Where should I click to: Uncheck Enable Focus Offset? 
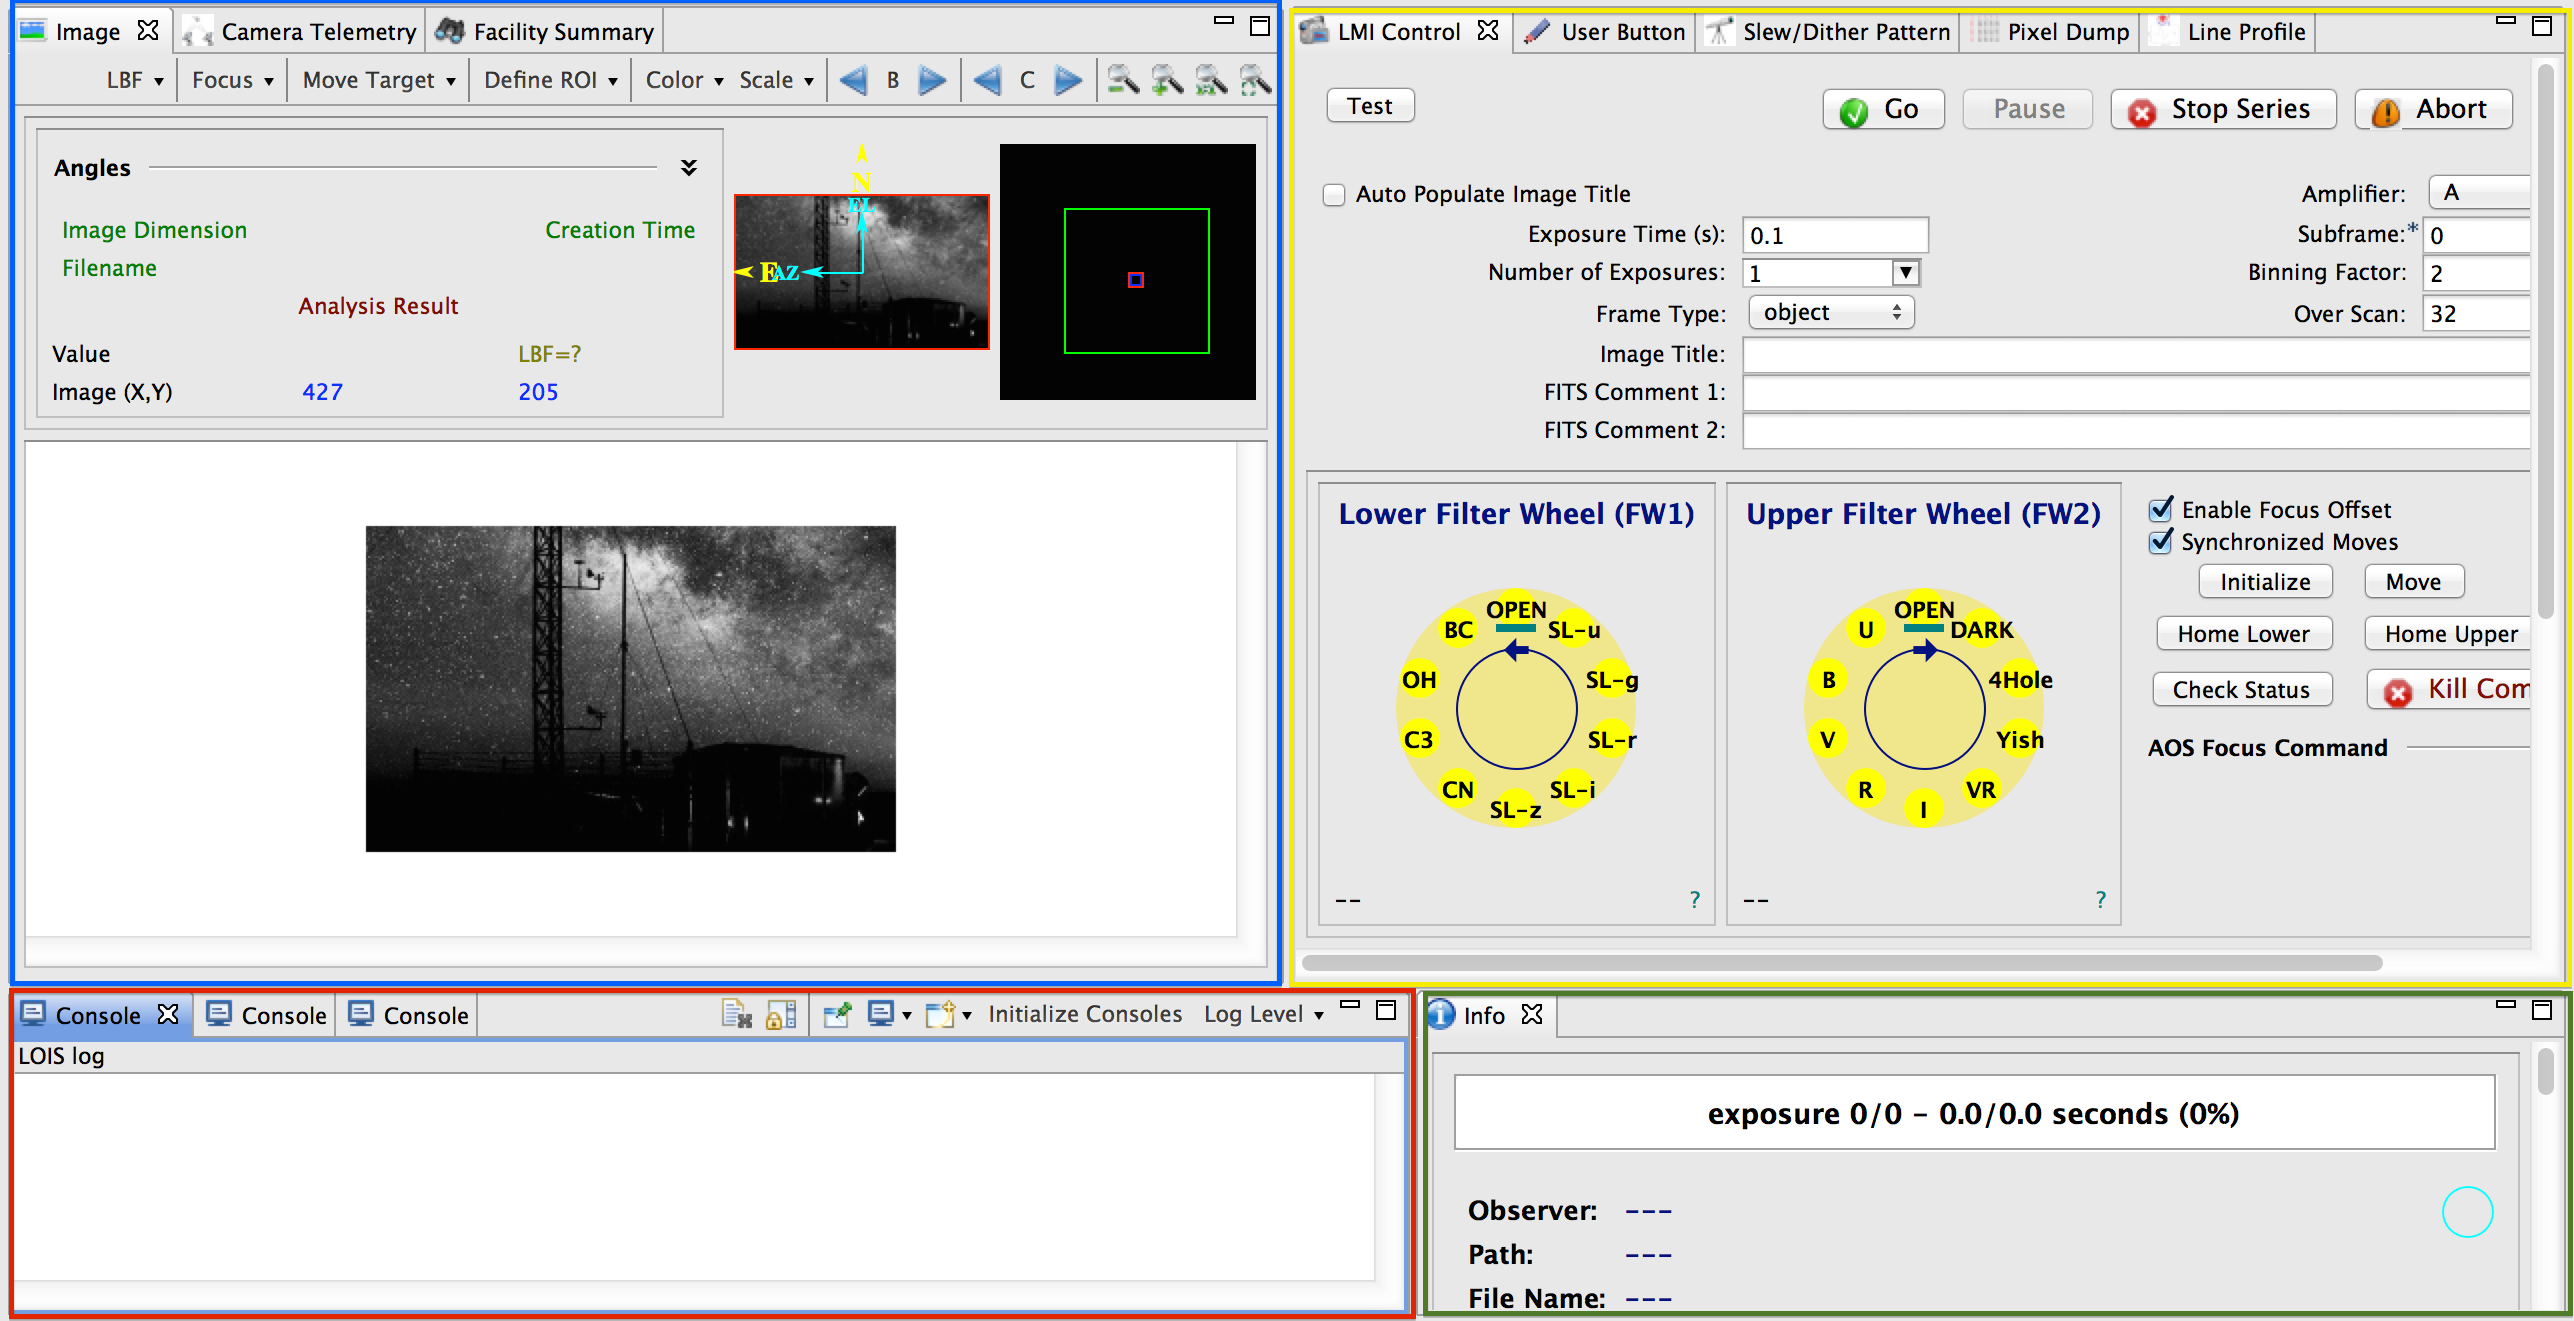click(x=2161, y=509)
